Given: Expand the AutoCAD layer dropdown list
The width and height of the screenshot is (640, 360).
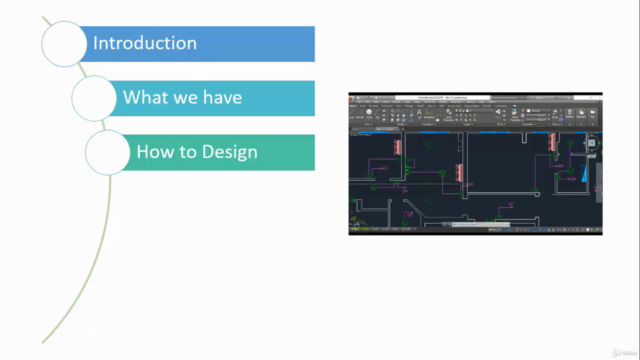Looking at the screenshot, I should pos(474,111).
